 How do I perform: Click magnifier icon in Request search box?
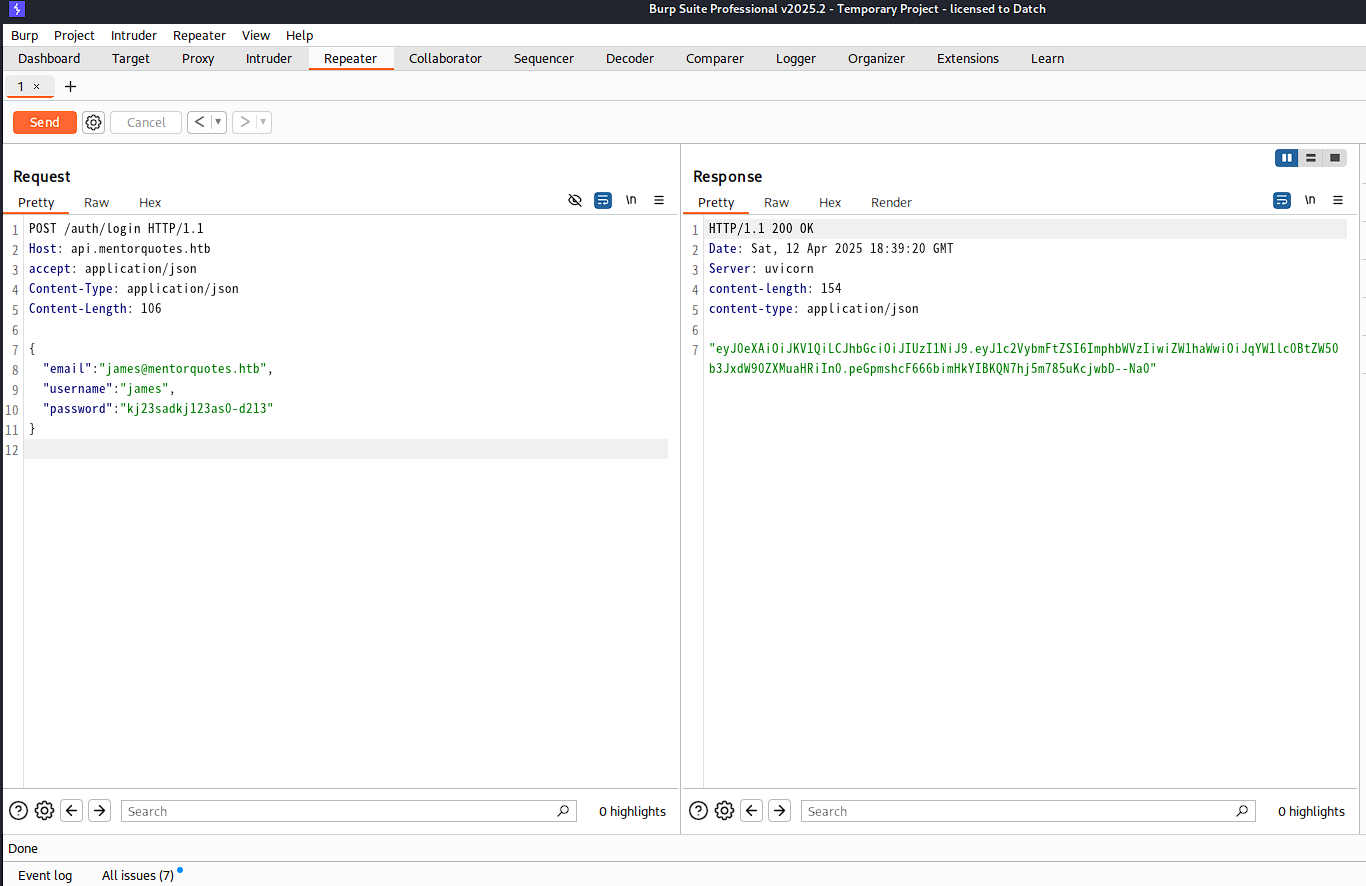click(563, 811)
